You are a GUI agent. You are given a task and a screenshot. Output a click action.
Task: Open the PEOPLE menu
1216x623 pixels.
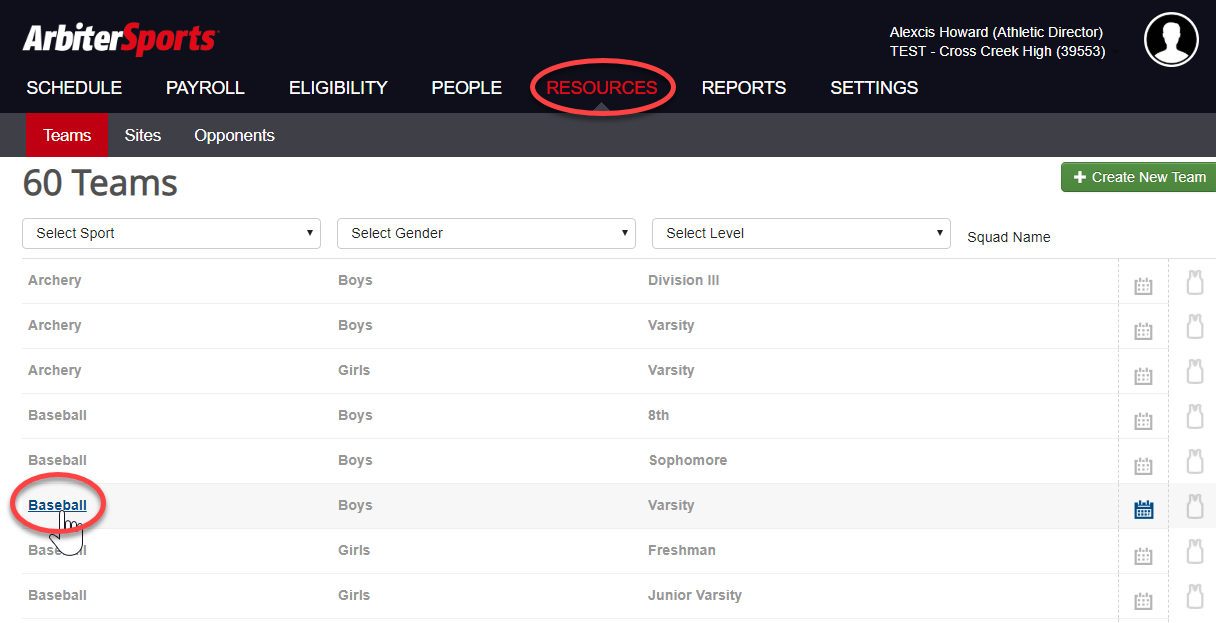tap(466, 88)
